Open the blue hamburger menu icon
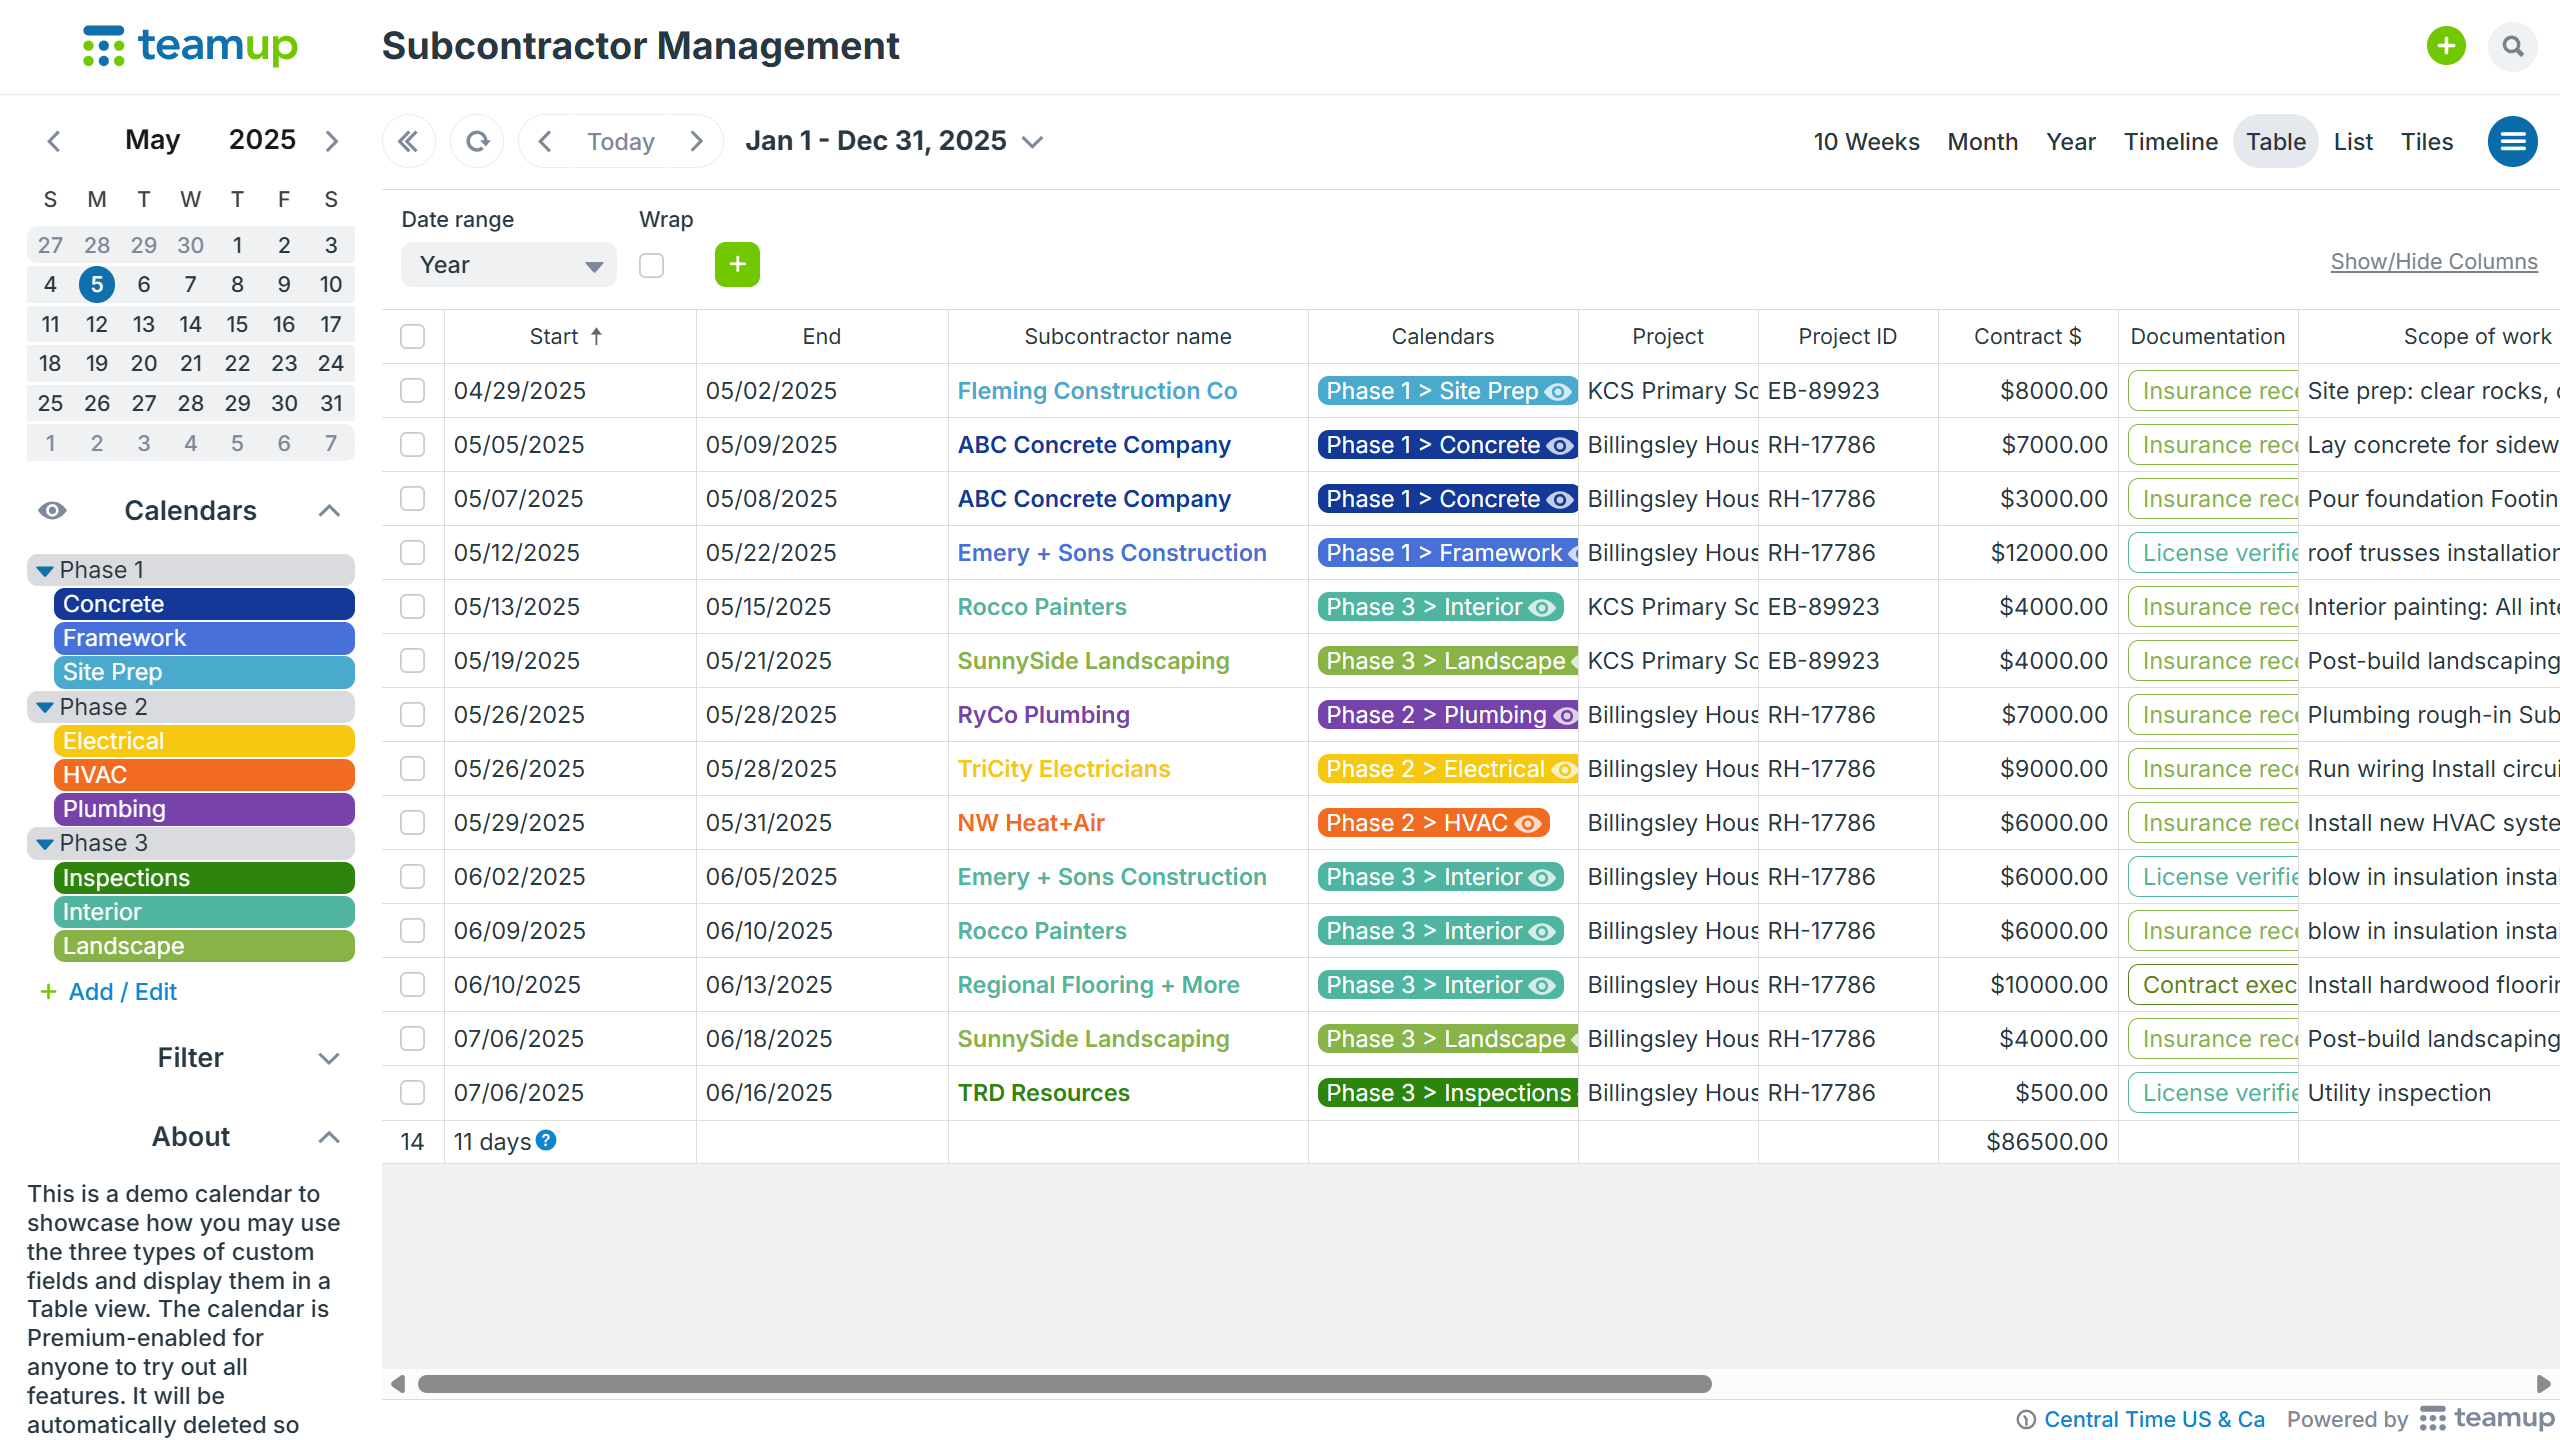The image size is (2560, 1440). tap(2512, 141)
